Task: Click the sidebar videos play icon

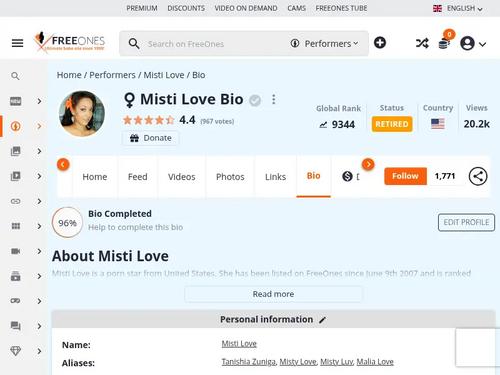Action: [x=16, y=176]
